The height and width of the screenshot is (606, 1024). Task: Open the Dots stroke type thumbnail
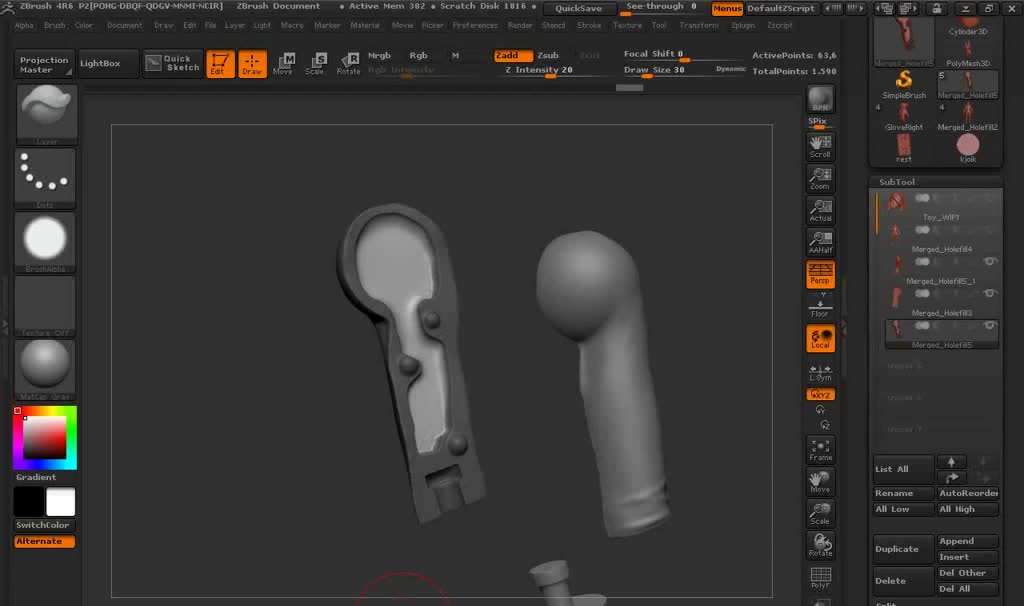coord(45,178)
